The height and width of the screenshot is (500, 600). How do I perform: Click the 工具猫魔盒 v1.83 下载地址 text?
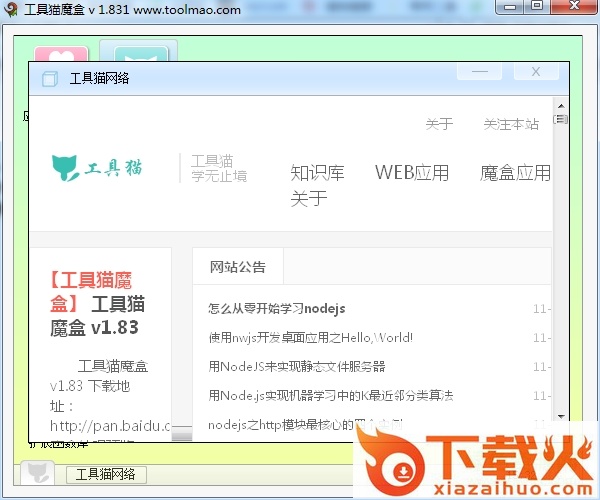[x=99, y=386]
